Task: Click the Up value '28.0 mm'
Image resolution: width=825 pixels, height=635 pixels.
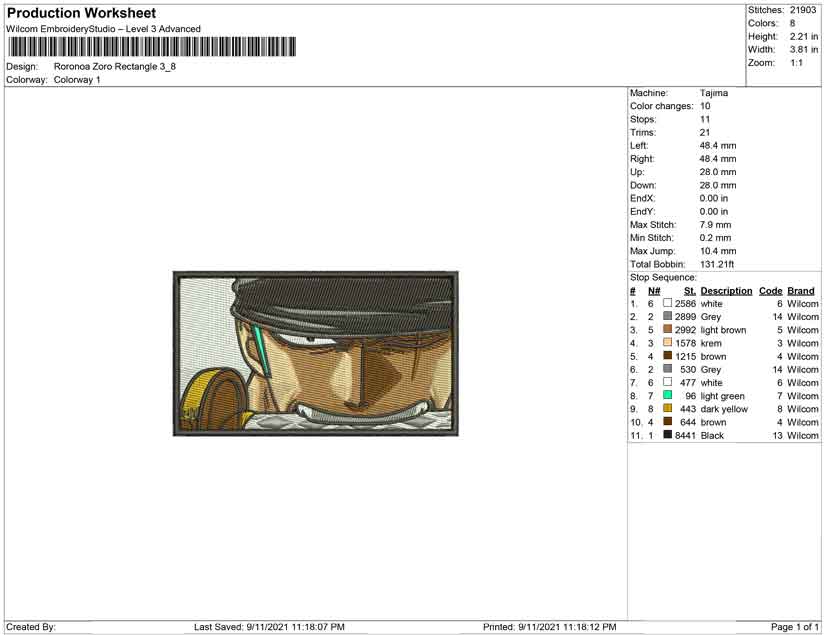Action: tap(718, 172)
